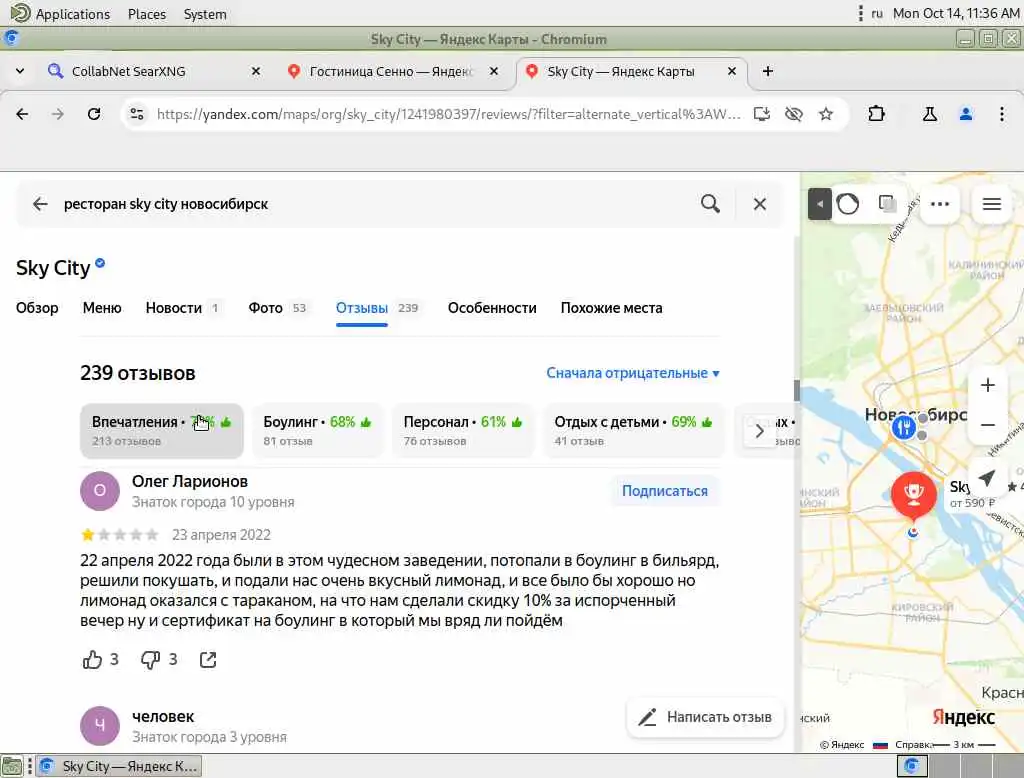Image resolution: width=1024 pixels, height=778 pixels.
Task: Clear the search with the X icon
Action: (x=760, y=204)
